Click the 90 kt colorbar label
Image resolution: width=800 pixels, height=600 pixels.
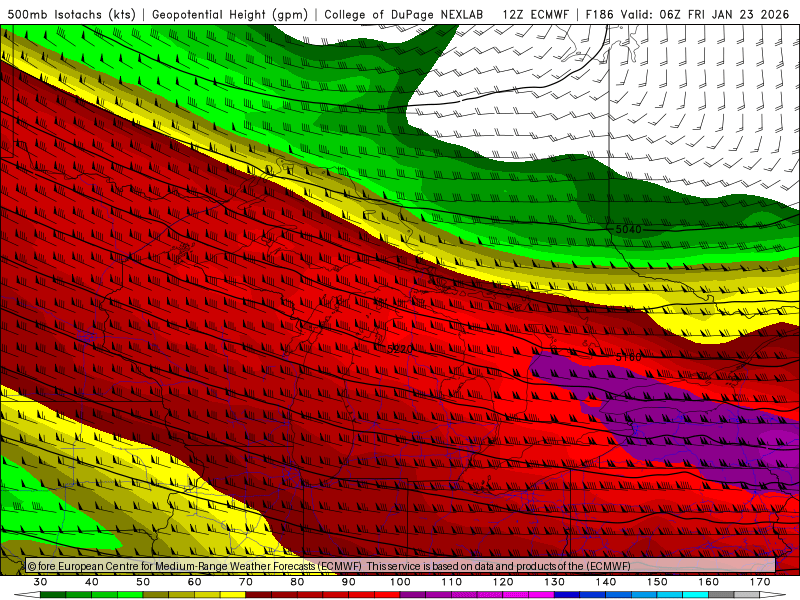click(349, 582)
